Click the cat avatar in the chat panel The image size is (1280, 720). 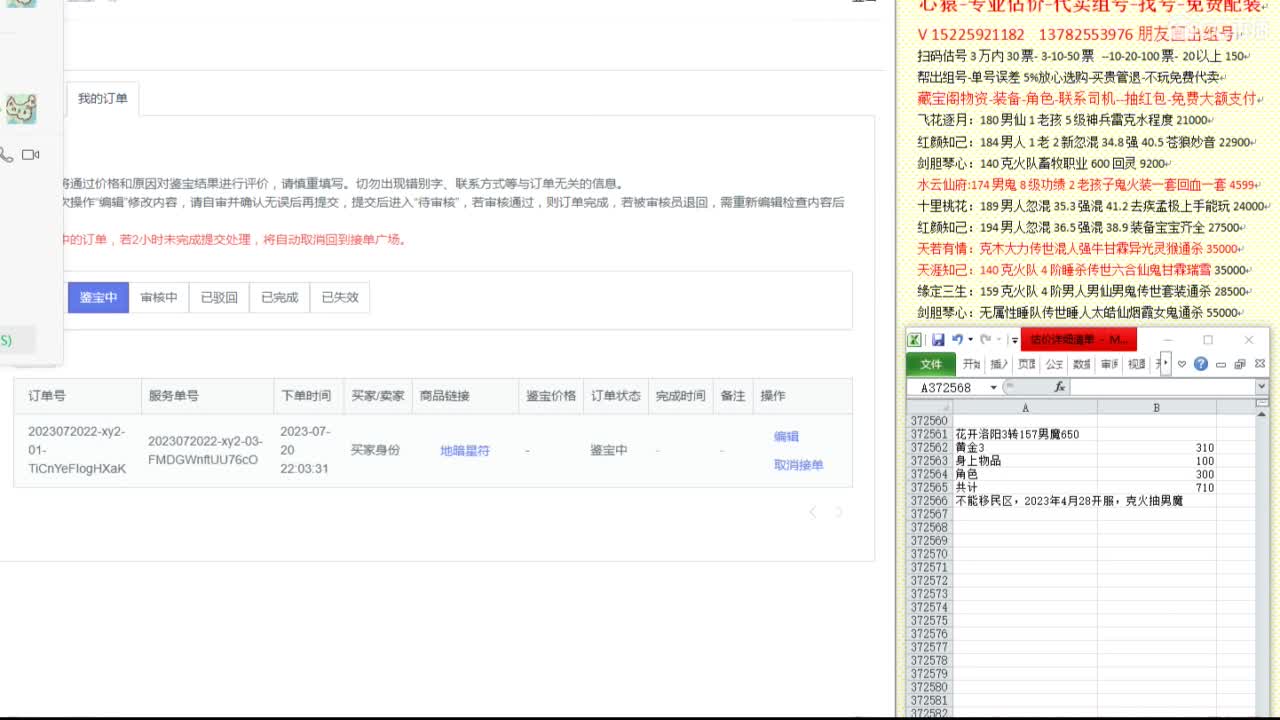click(x=21, y=108)
